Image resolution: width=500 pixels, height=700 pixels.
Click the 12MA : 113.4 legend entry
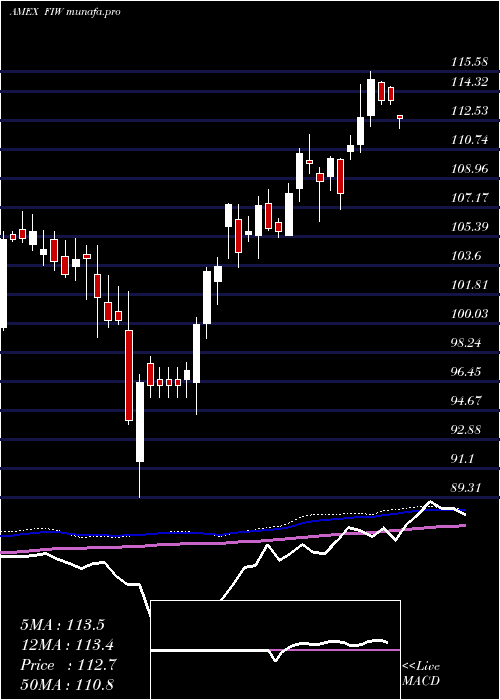pos(67,645)
